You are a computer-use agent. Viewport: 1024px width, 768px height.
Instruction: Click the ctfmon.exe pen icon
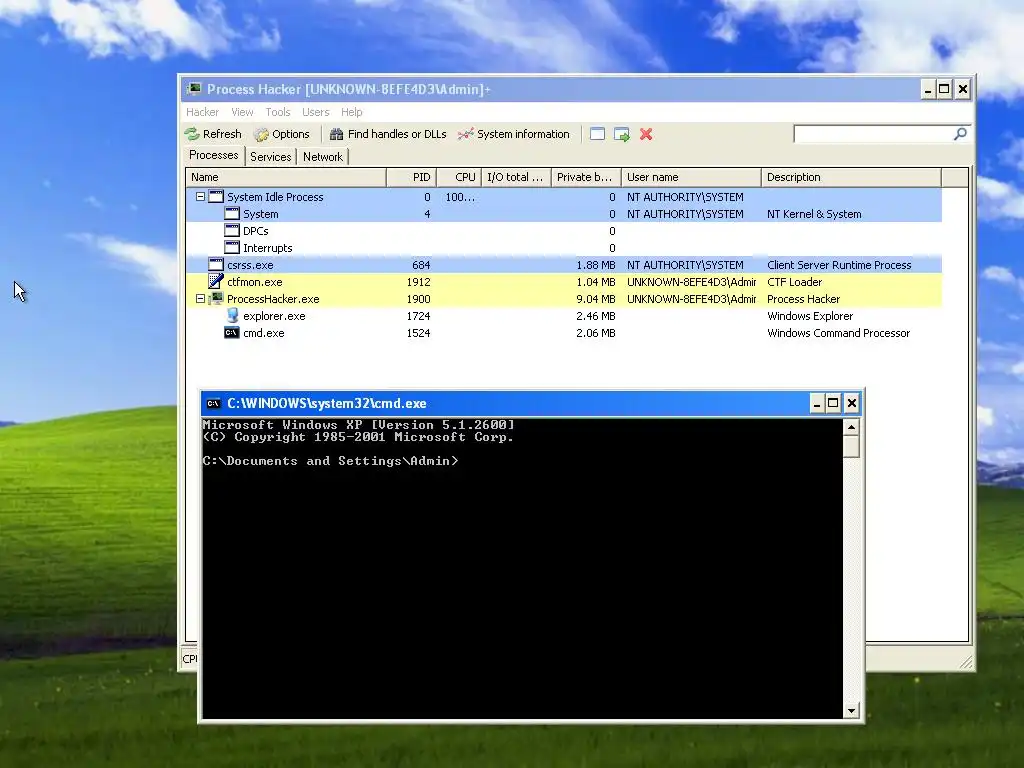pyautogui.click(x=216, y=281)
